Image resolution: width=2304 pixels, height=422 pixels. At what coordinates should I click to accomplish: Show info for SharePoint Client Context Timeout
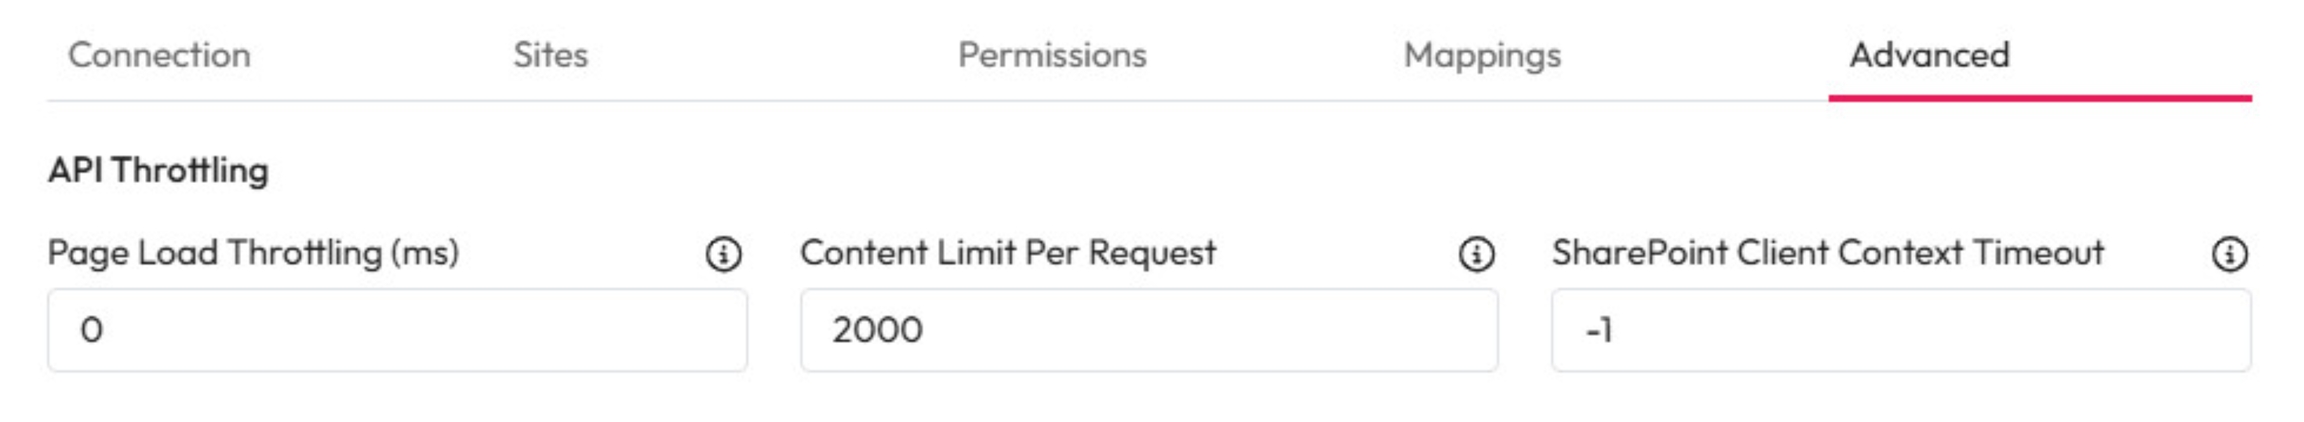click(2229, 254)
